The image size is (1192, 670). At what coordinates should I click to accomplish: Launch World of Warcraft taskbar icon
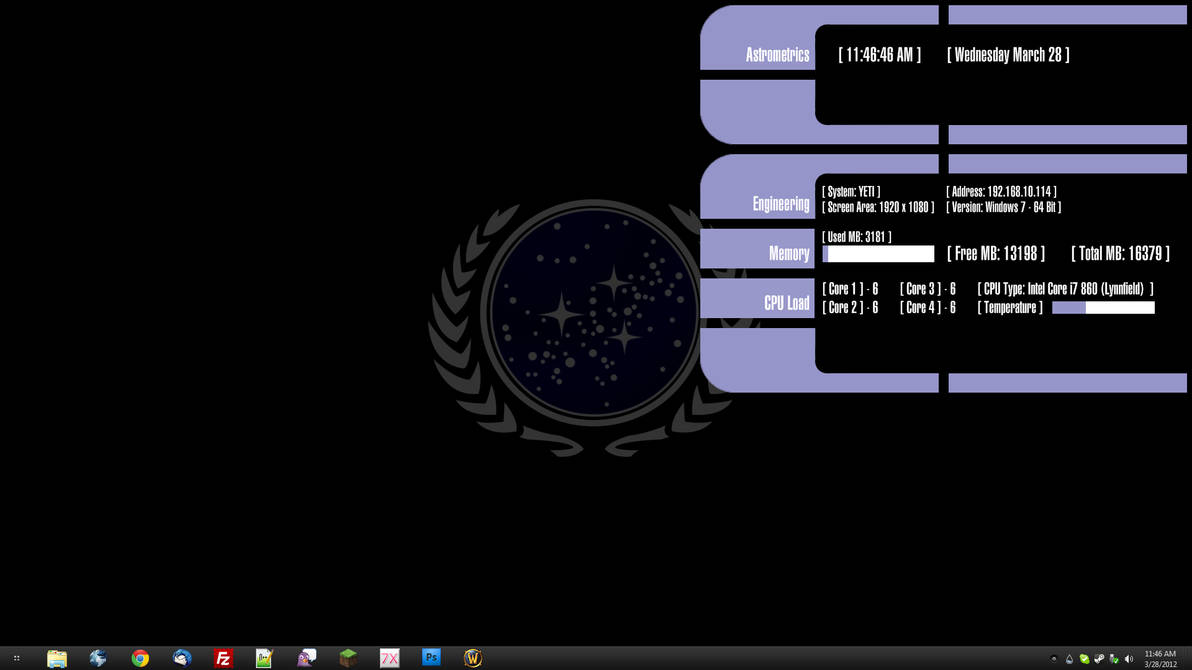[473, 658]
